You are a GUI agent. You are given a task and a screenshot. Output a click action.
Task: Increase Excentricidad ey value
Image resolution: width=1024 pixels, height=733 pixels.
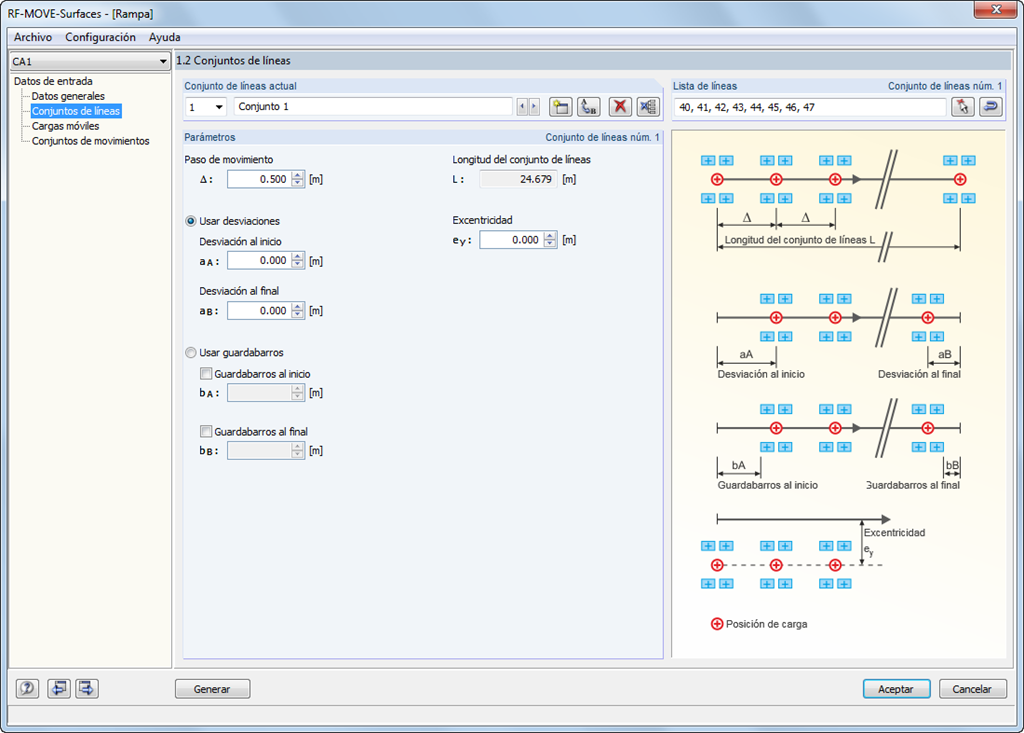click(x=550, y=236)
